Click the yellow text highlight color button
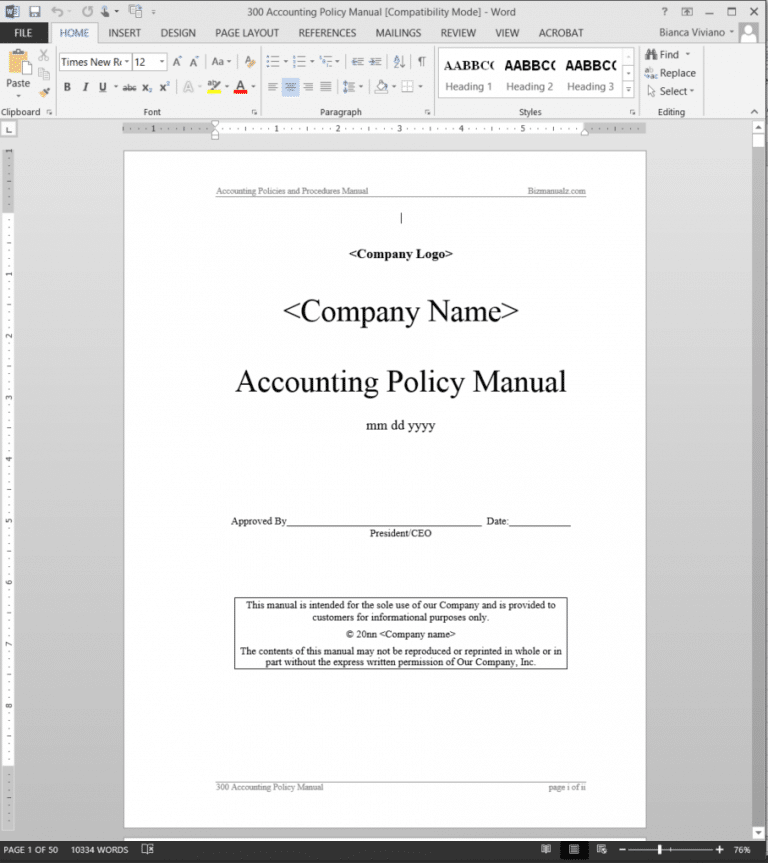This screenshot has width=768, height=863. 214,87
